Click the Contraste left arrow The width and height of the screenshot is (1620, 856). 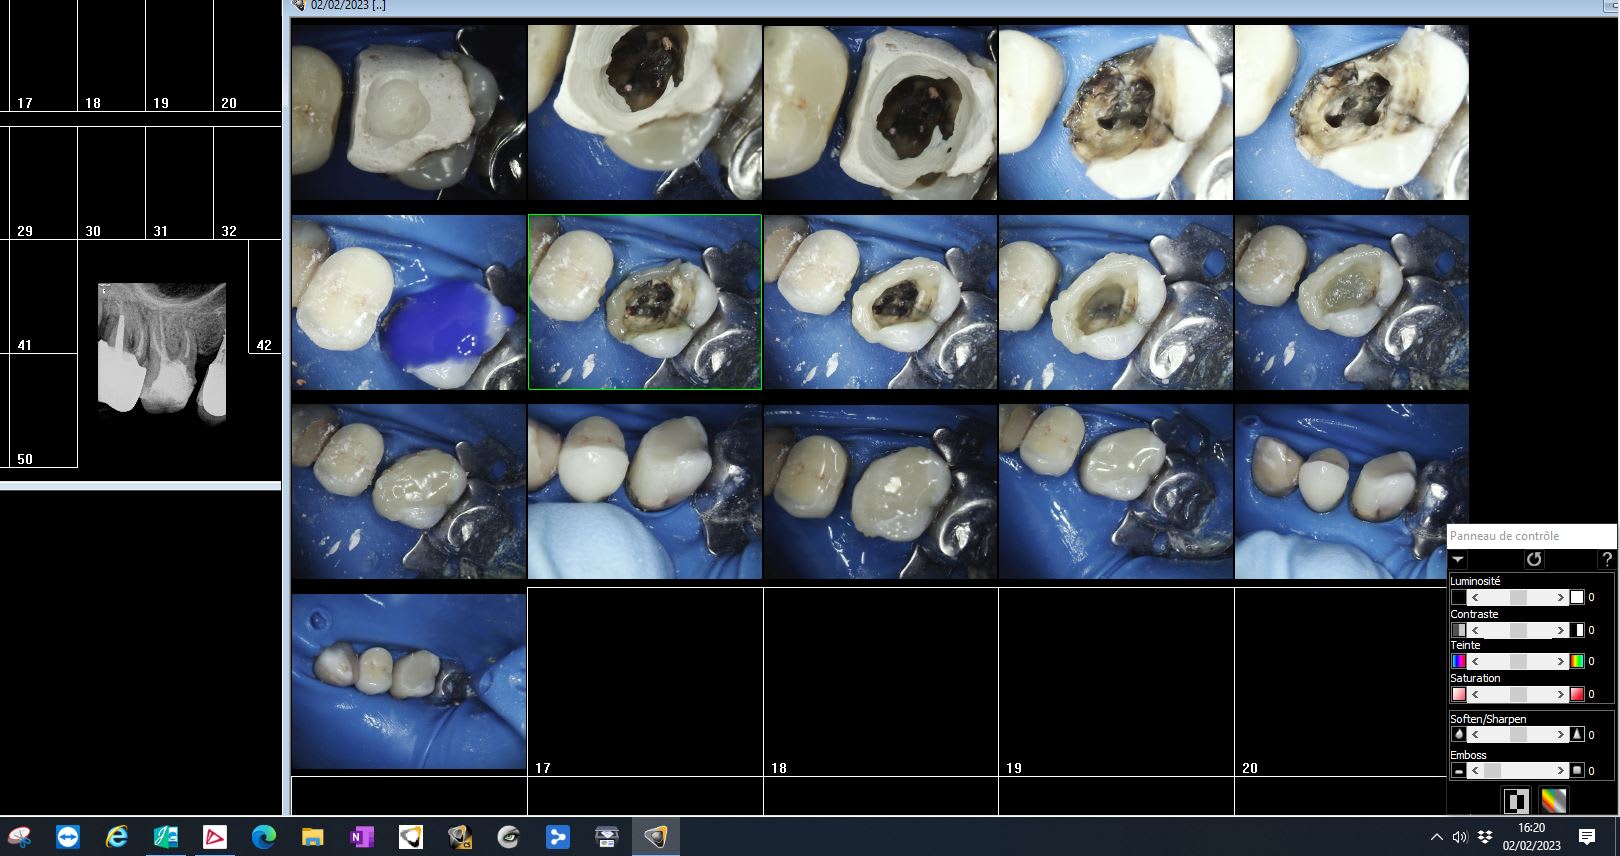1474,630
